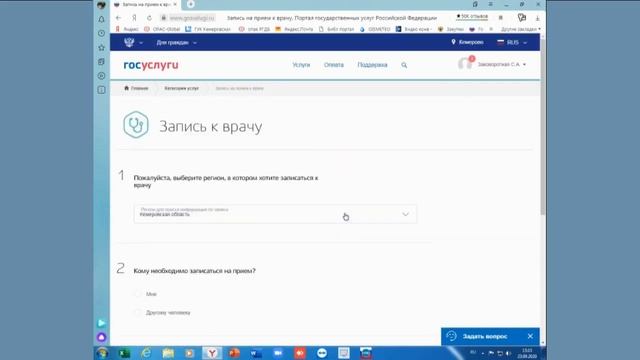This screenshot has width=640, height=360.
Task: Go to 'Категории услуг' breadcrumb
Action: coord(182,88)
